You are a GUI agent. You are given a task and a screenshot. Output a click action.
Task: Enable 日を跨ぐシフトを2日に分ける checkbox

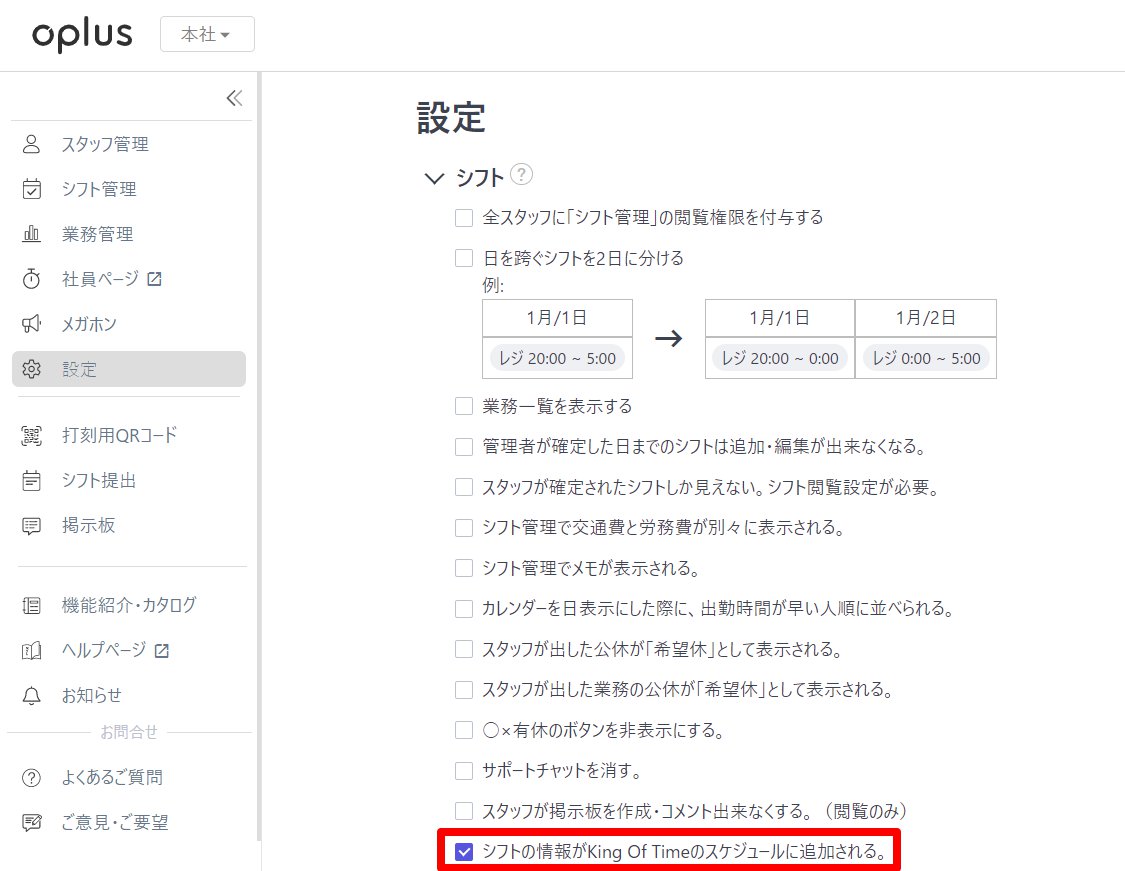tap(464, 258)
